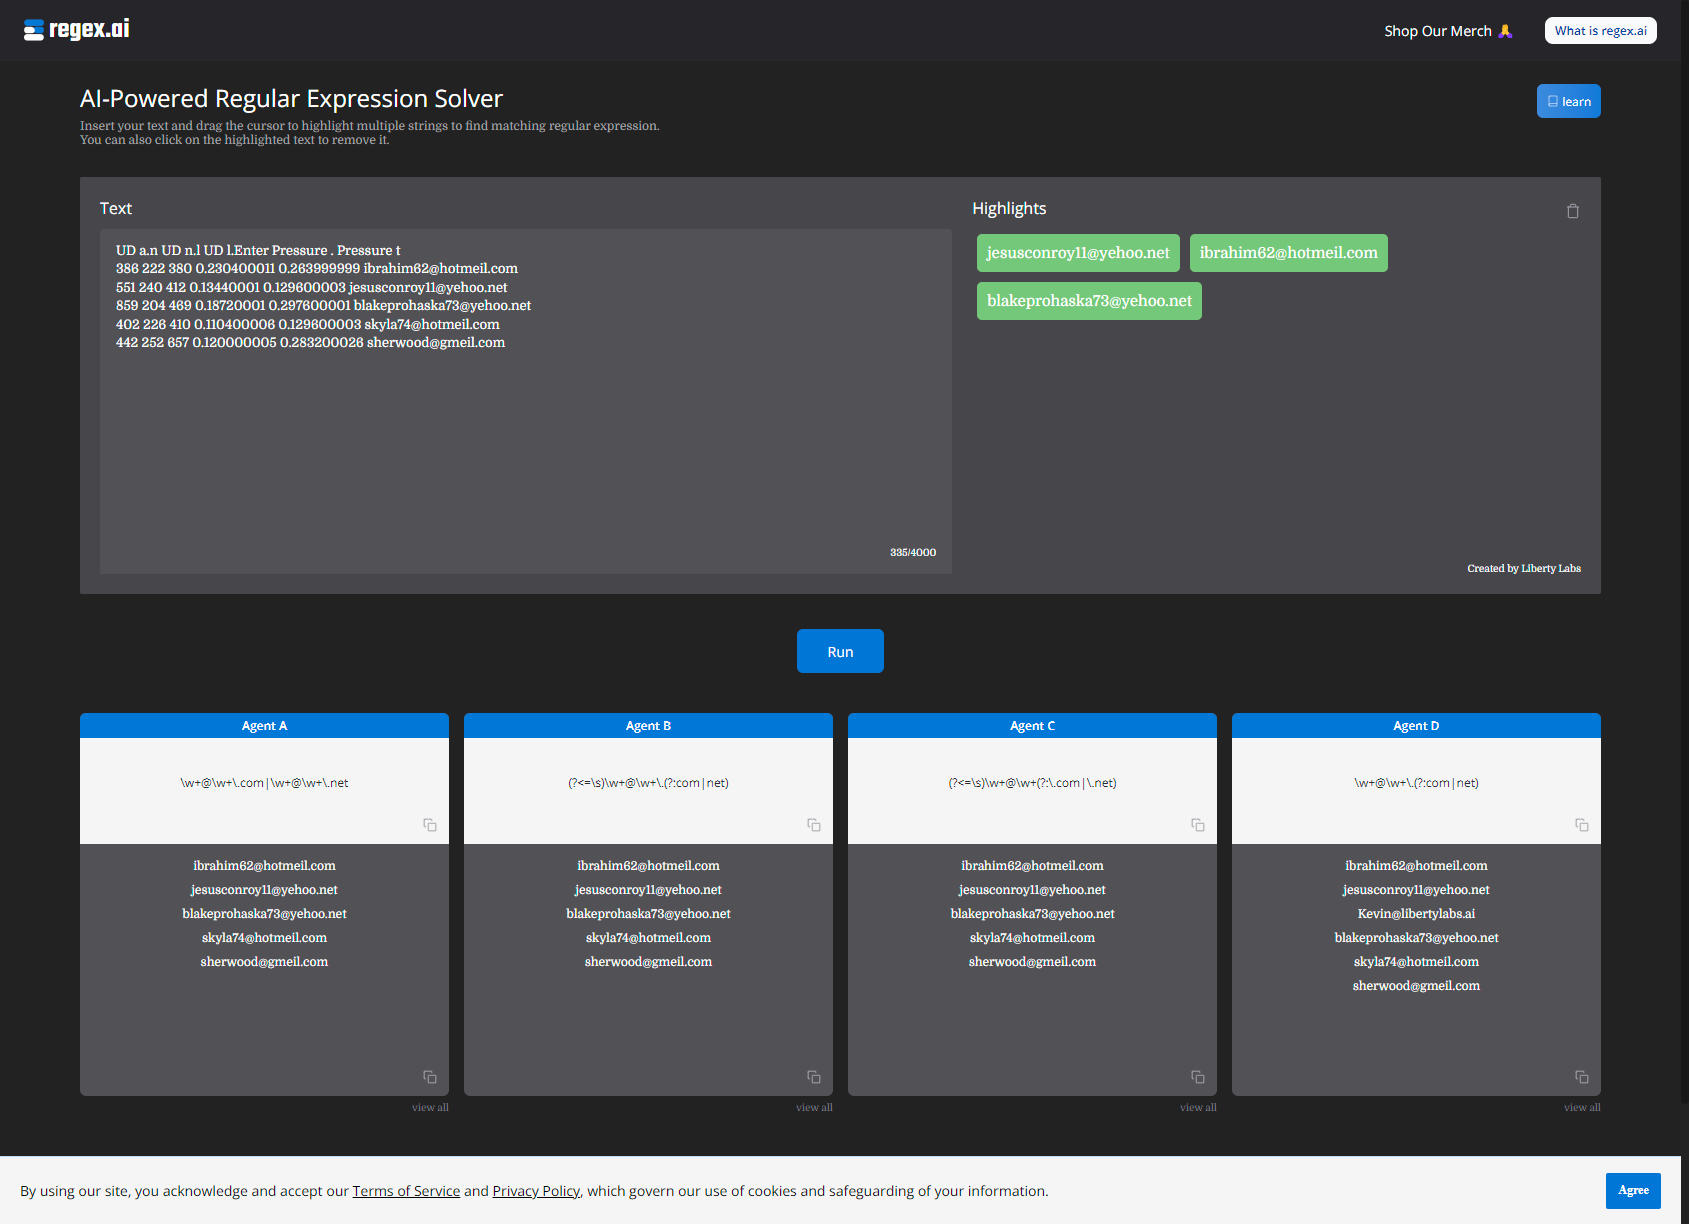Remove blakeprohaska73@yehoo.net highlight chip
This screenshot has height=1224, width=1689.
(x=1089, y=301)
